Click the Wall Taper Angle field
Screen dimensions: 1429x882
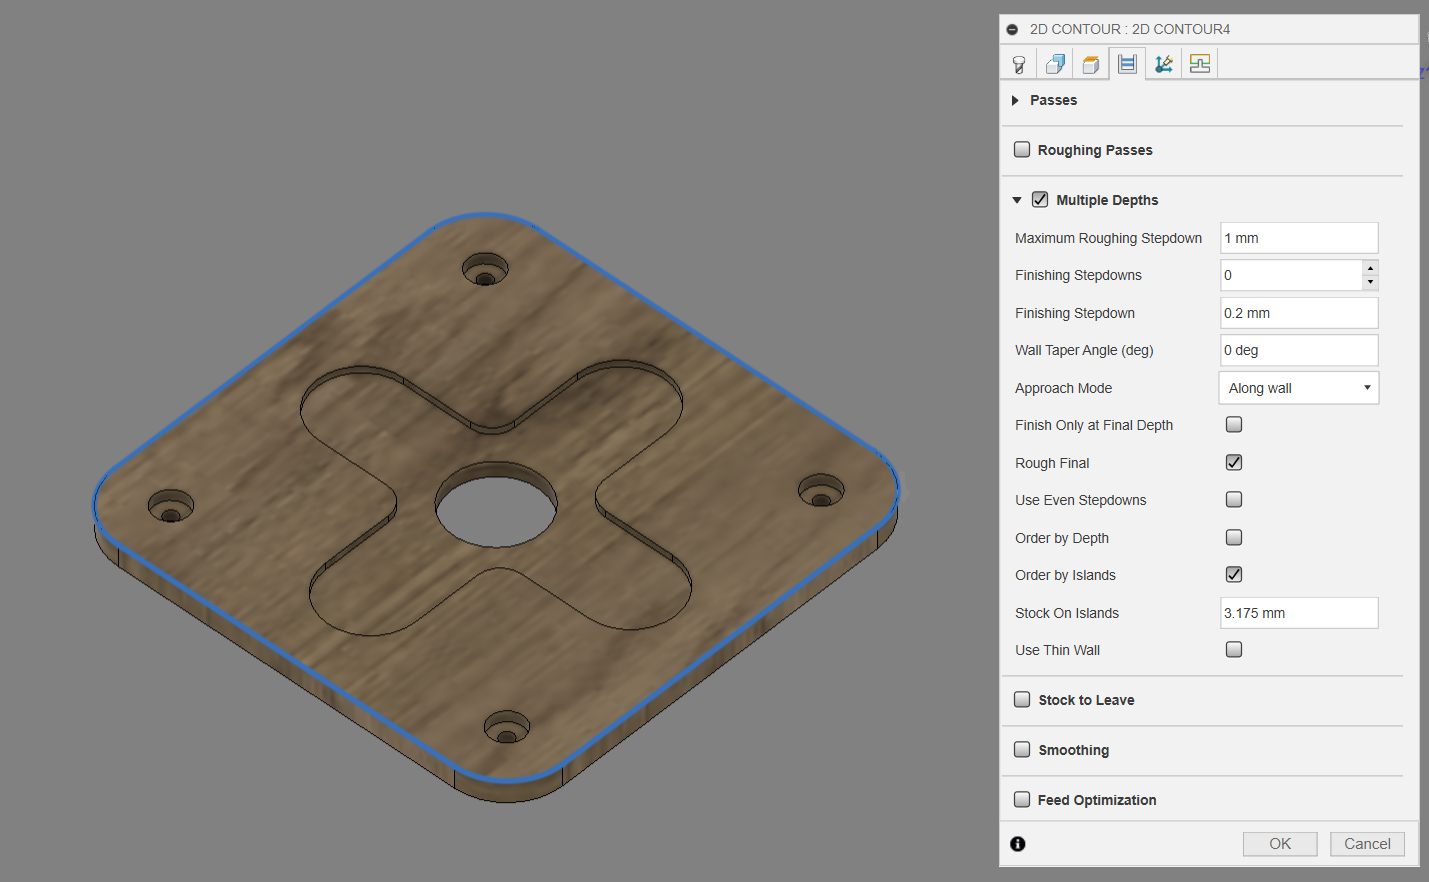click(x=1299, y=350)
